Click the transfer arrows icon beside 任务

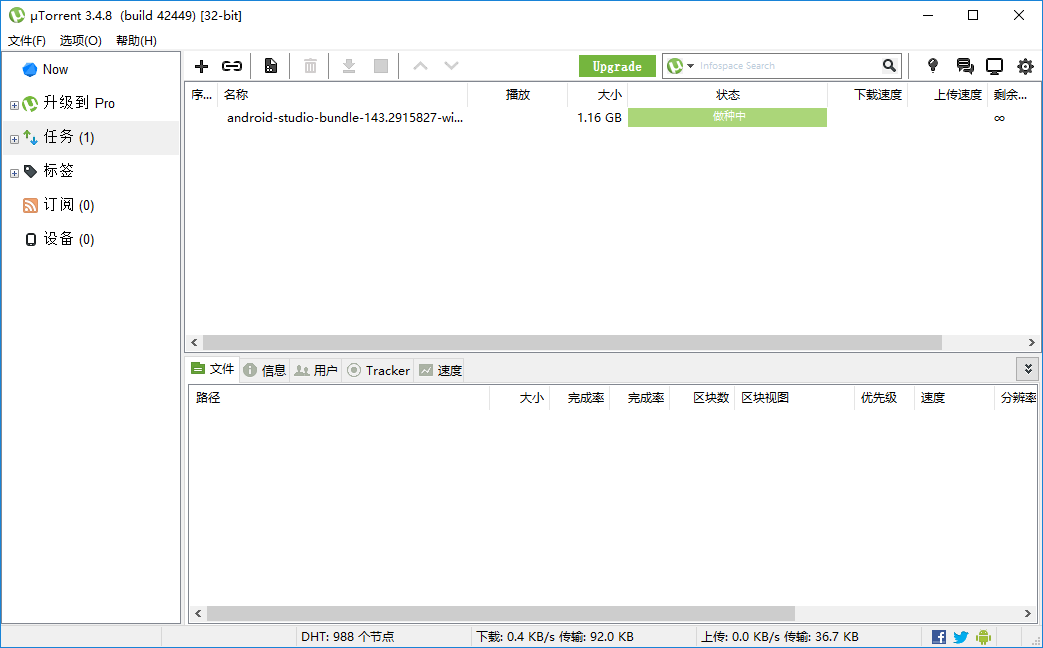click(x=31, y=137)
